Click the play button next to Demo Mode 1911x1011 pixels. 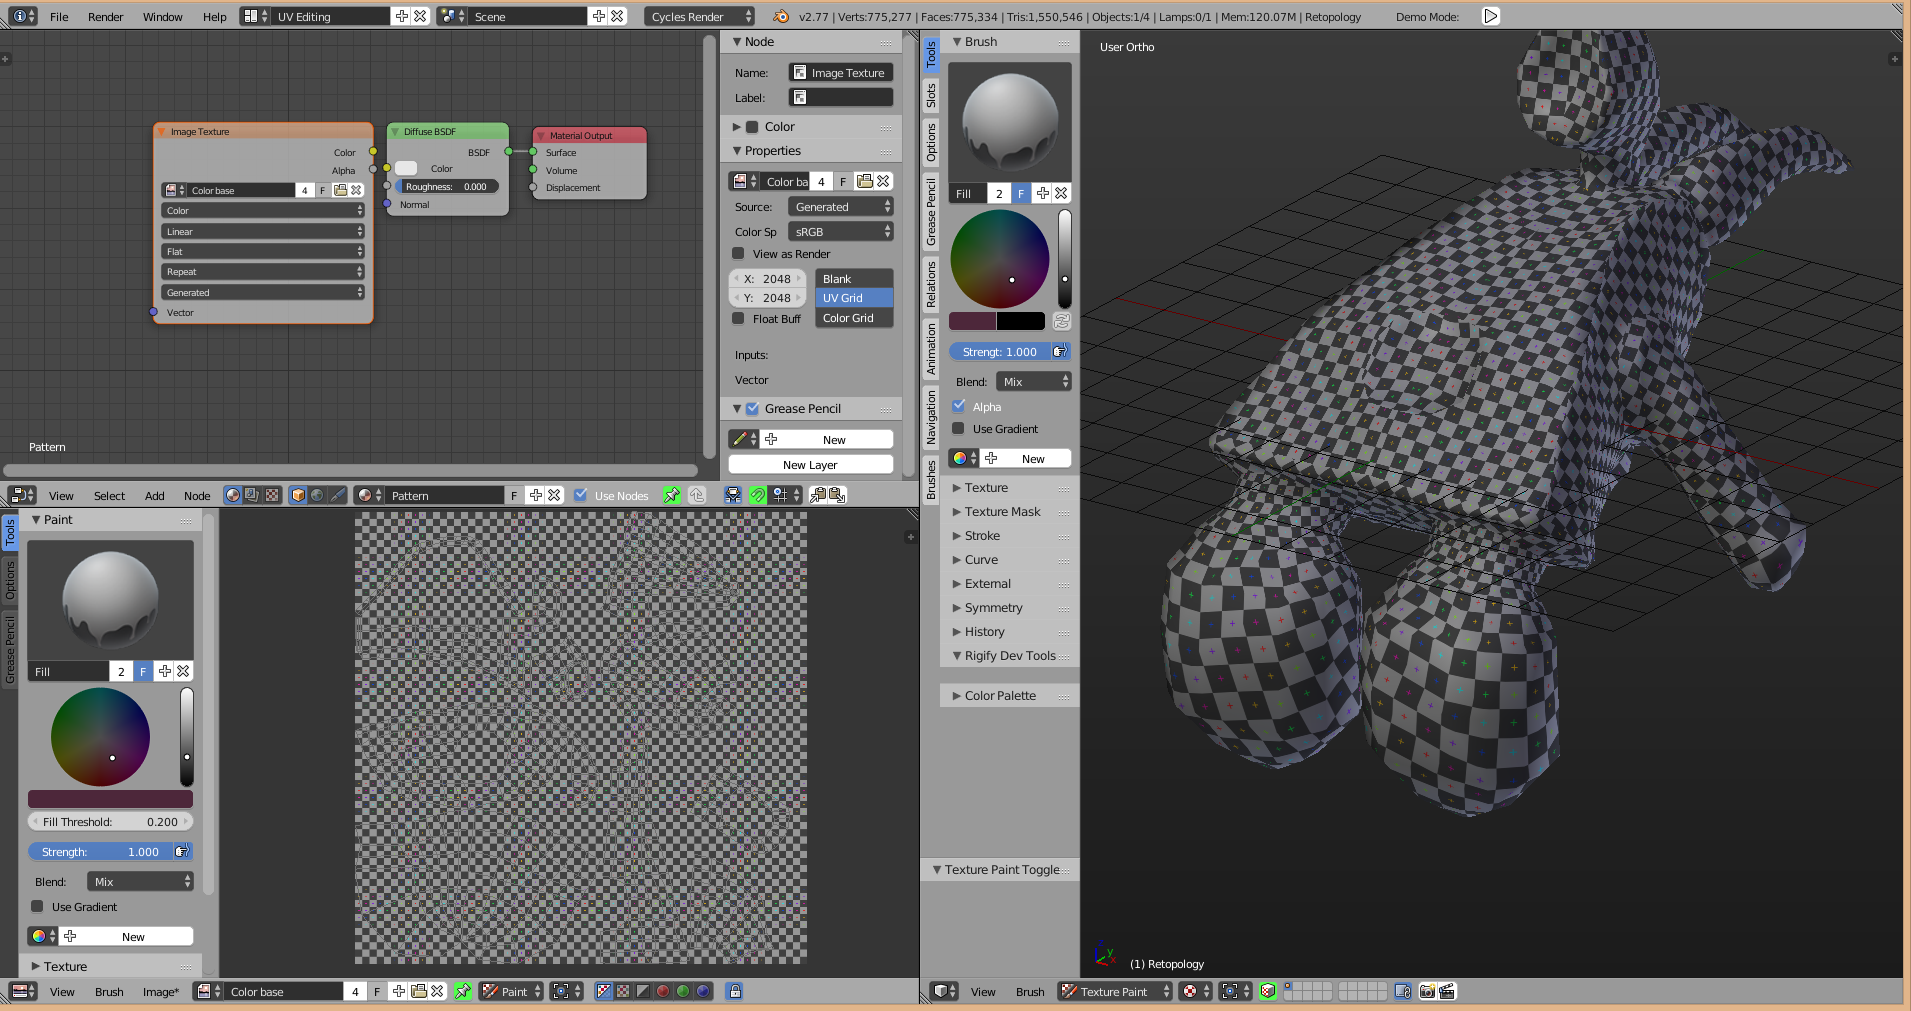pos(1490,16)
